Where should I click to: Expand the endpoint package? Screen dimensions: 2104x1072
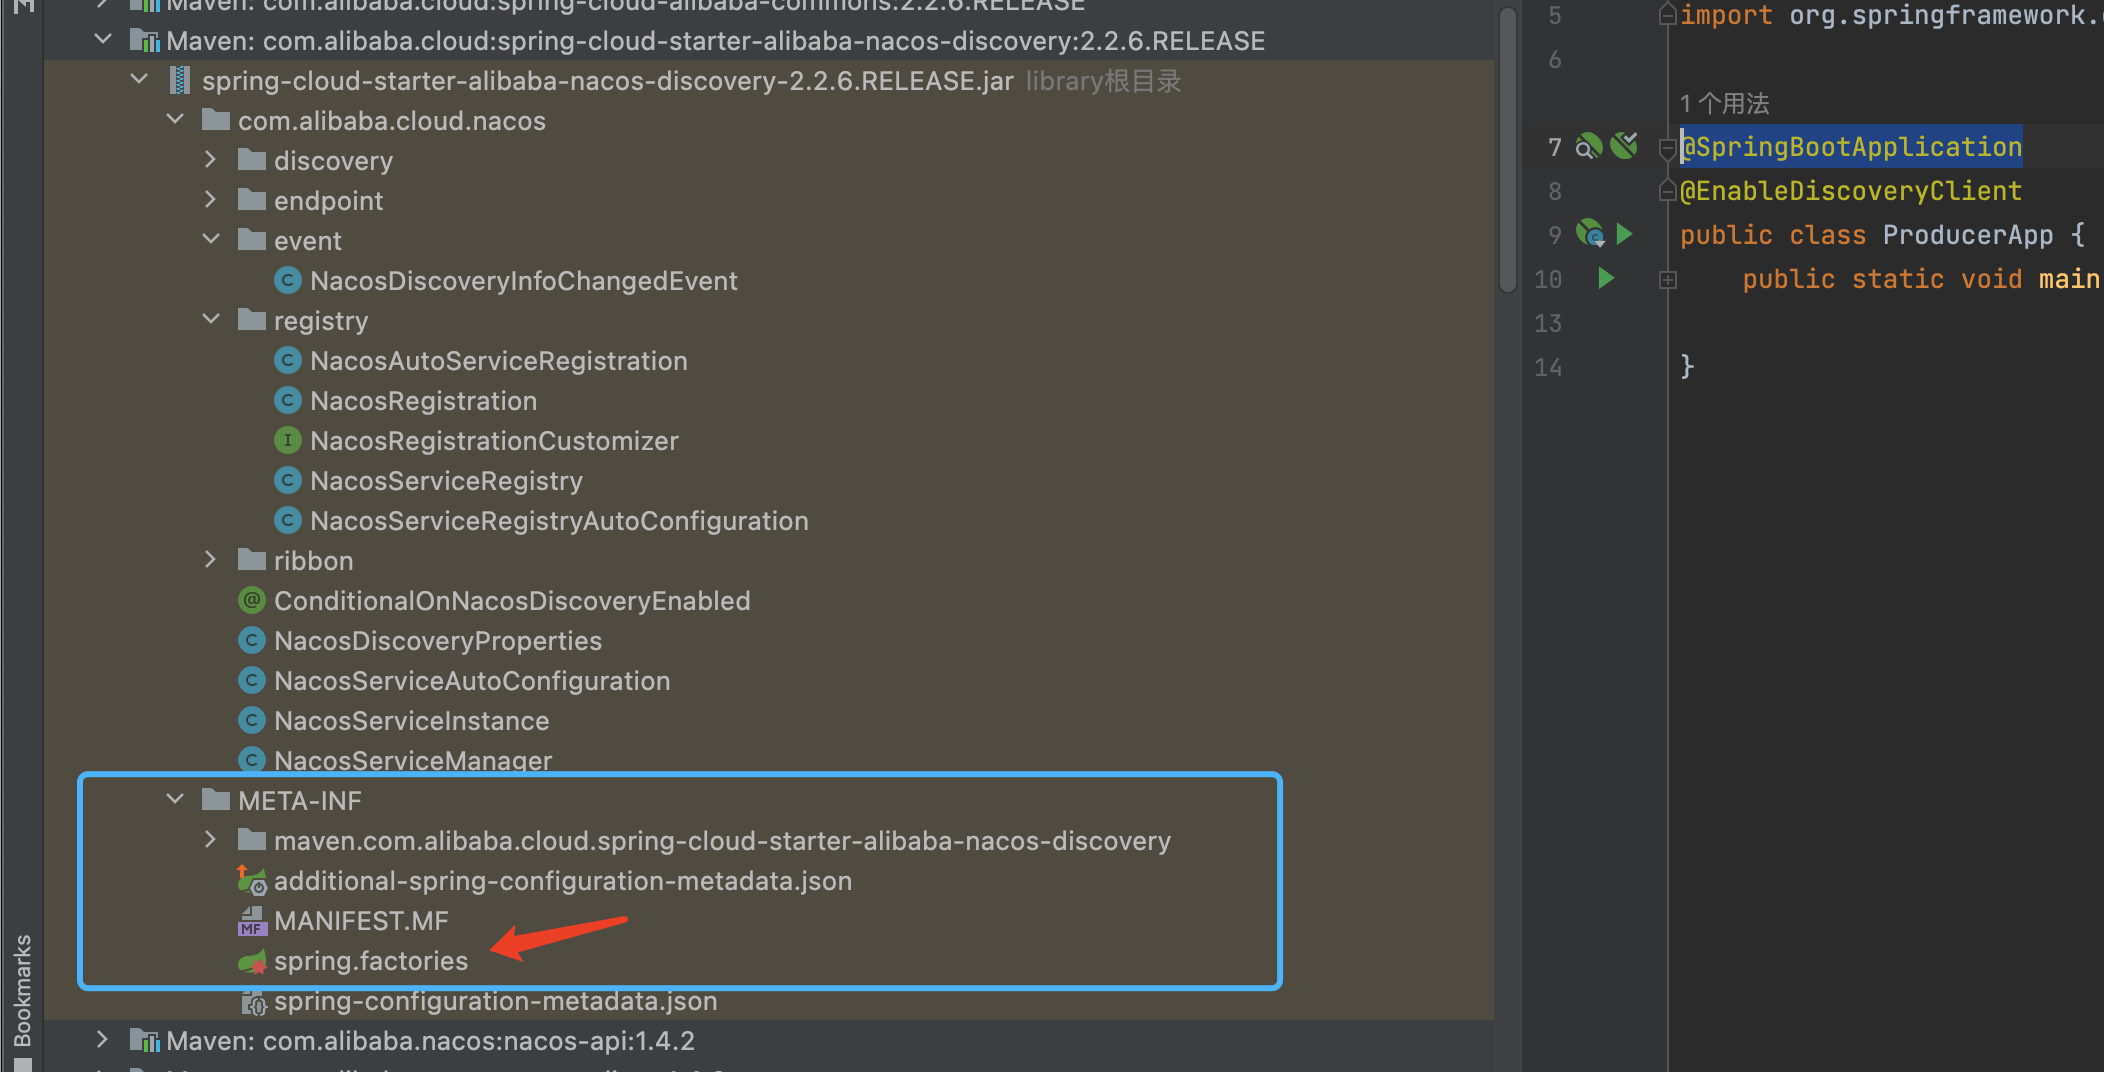(x=211, y=200)
